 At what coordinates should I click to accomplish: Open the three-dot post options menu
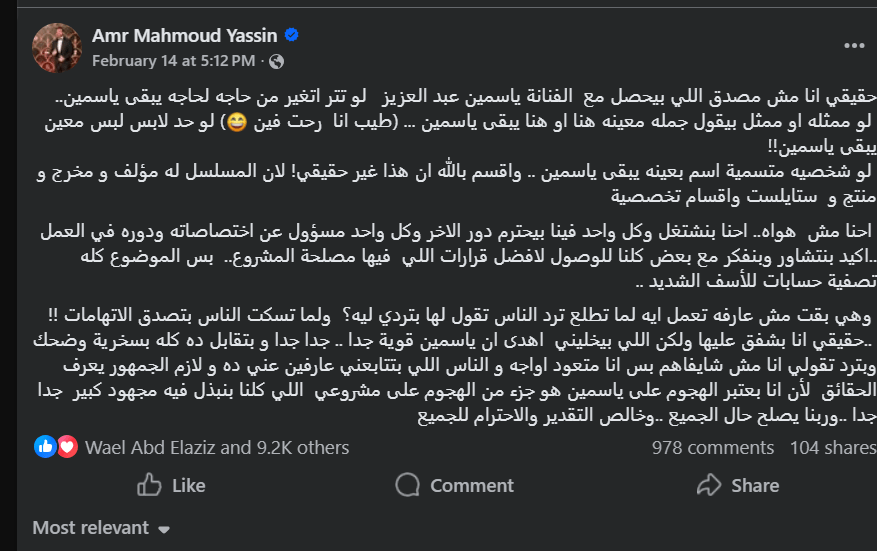[854, 46]
